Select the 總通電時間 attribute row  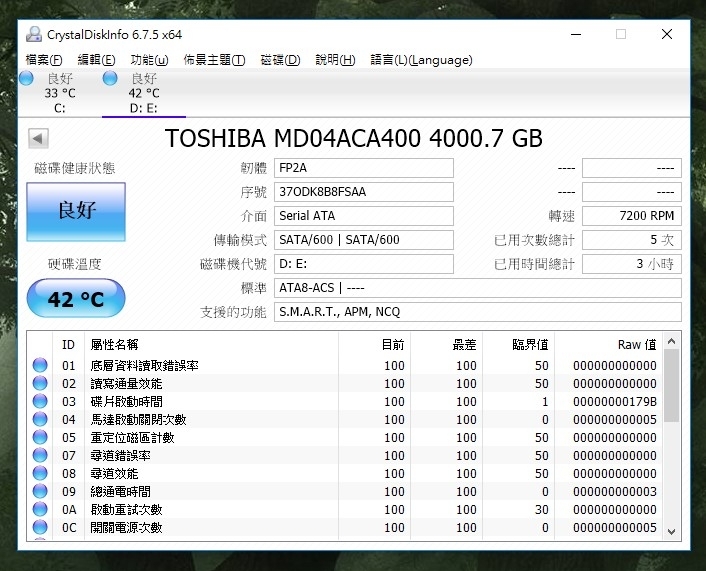coord(345,491)
